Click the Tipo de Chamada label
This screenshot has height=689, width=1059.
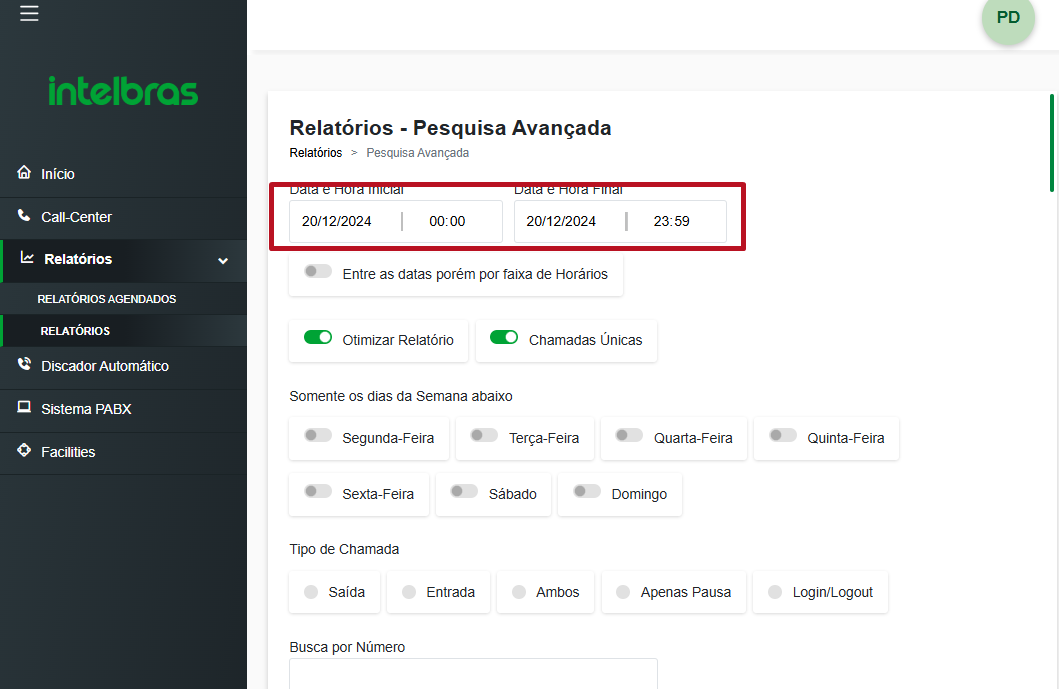(x=344, y=549)
